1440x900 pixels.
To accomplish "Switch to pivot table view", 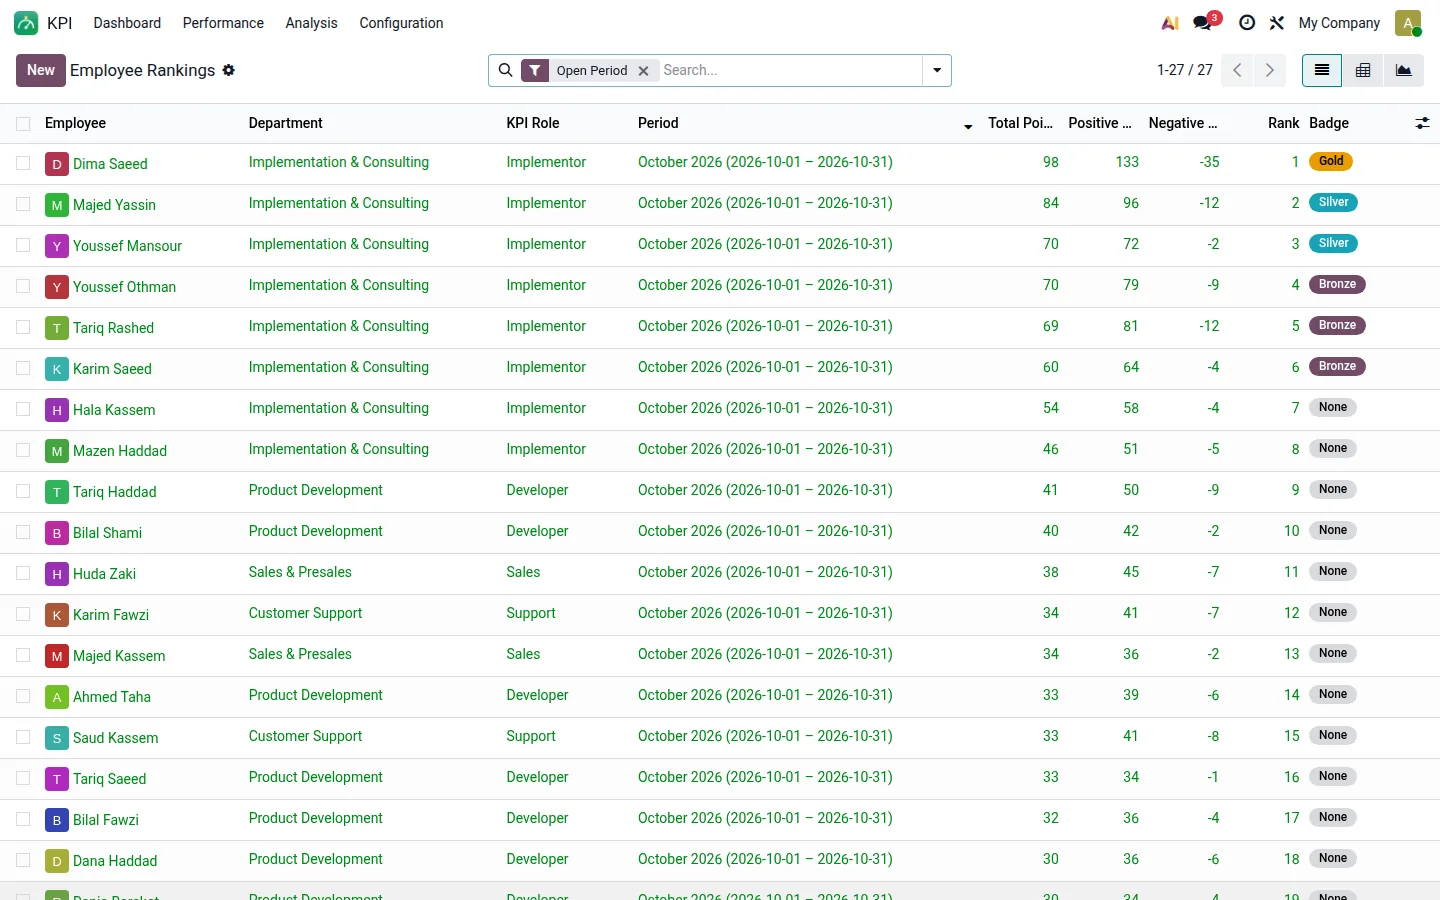I will pyautogui.click(x=1363, y=70).
